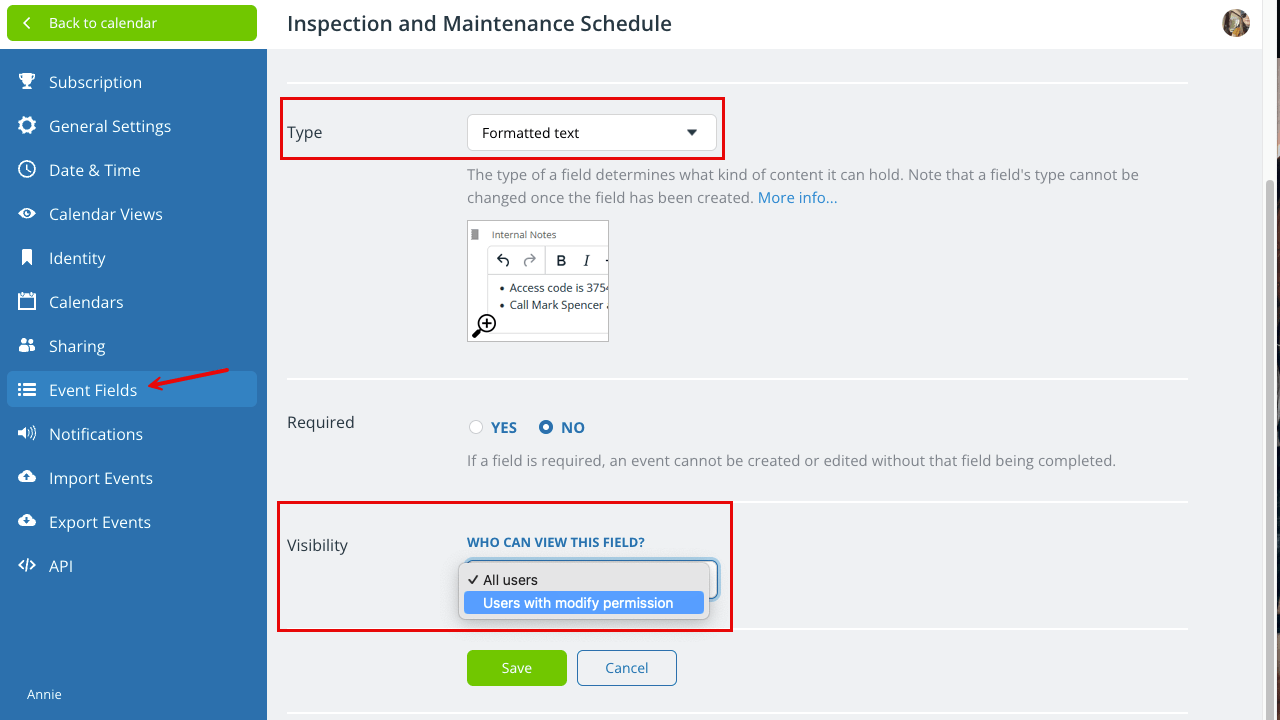Click the API code icon
Viewport: 1280px width, 720px height.
[x=27, y=566]
